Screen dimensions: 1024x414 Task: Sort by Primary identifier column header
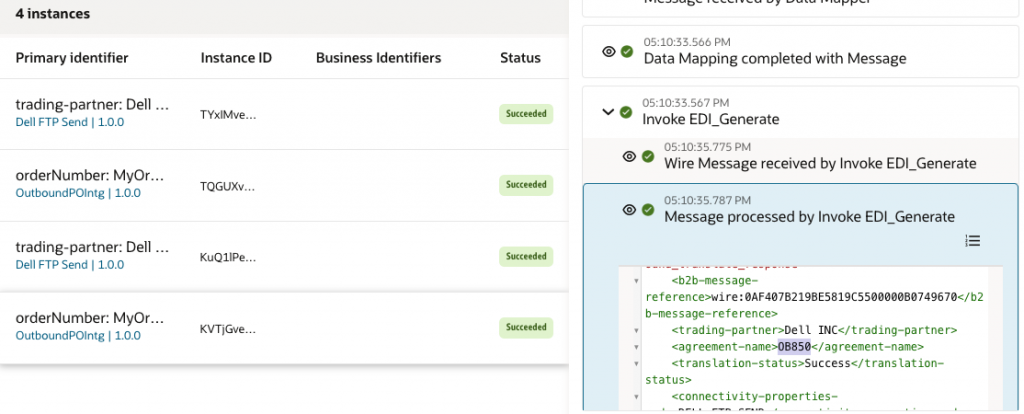[x=72, y=58]
